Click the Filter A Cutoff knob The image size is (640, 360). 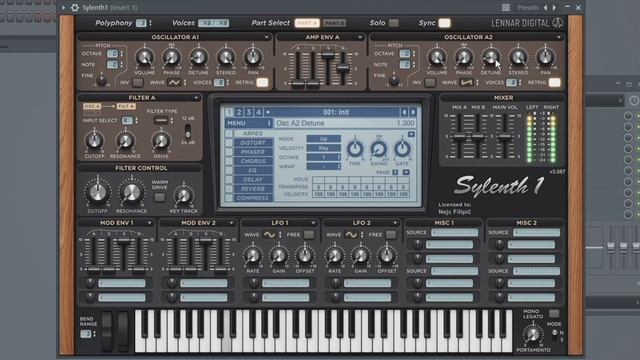click(x=94, y=141)
